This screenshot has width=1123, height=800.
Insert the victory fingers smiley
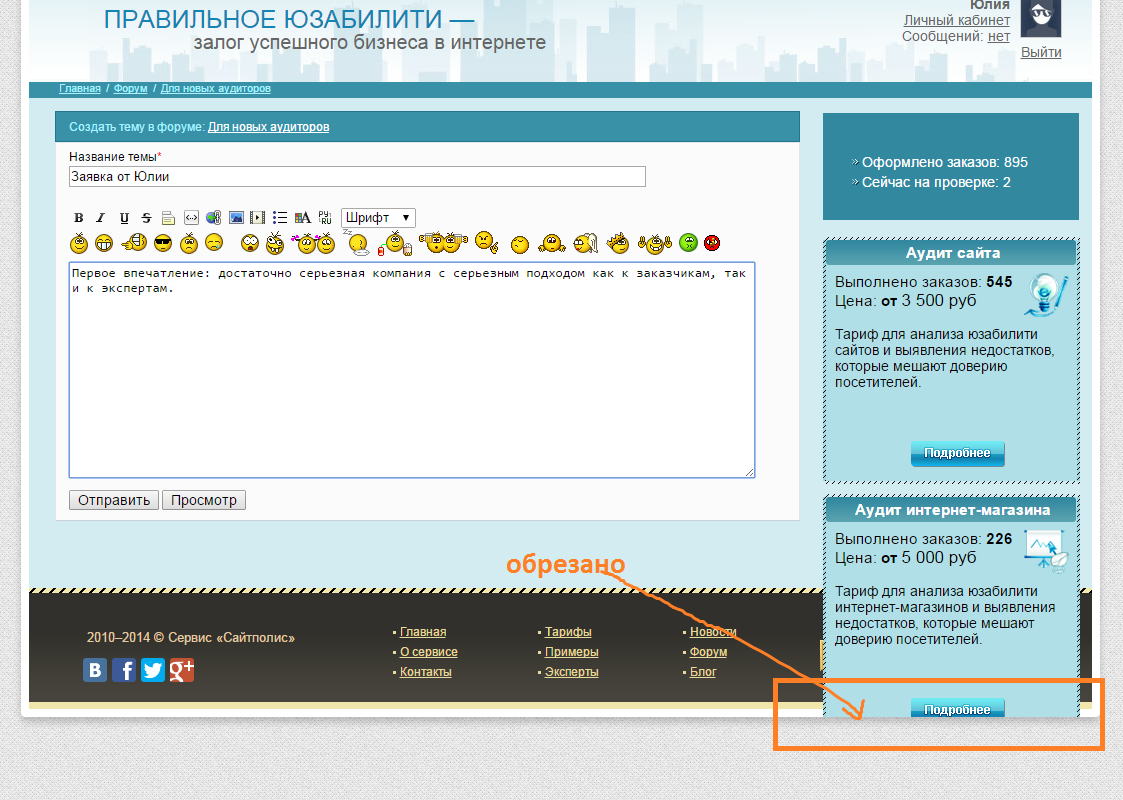[x=655, y=244]
